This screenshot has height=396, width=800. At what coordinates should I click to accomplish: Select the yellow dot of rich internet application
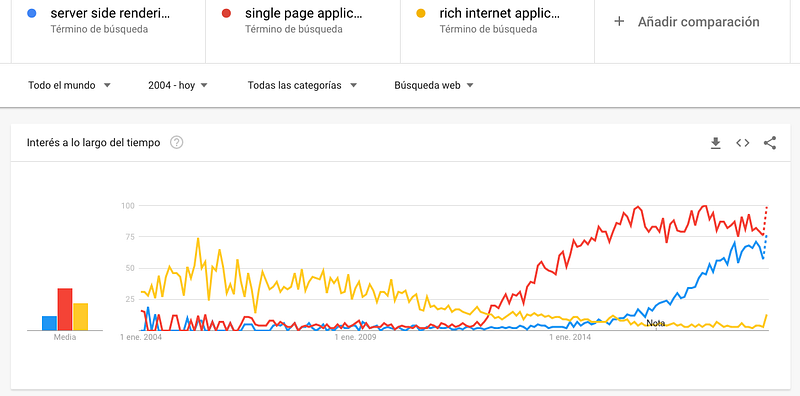coord(421,14)
